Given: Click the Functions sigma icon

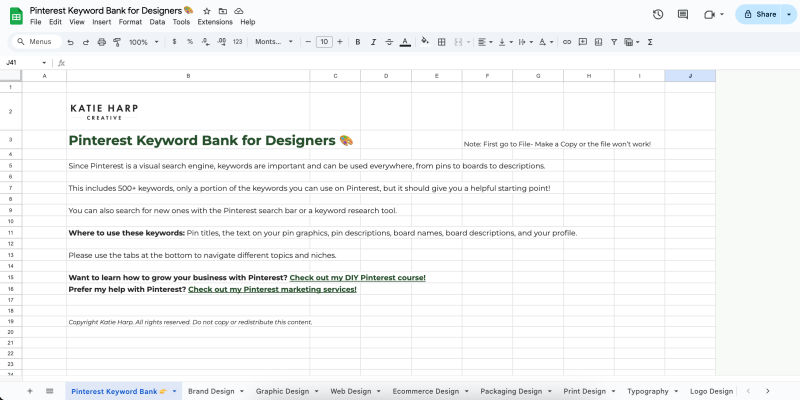Looking at the screenshot, I should coord(650,42).
